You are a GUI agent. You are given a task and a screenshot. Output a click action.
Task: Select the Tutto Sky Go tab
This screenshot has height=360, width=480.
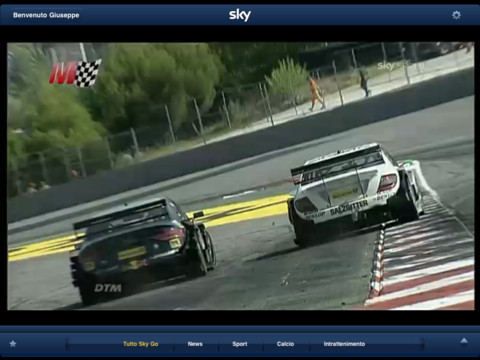pyautogui.click(x=141, y=344)
